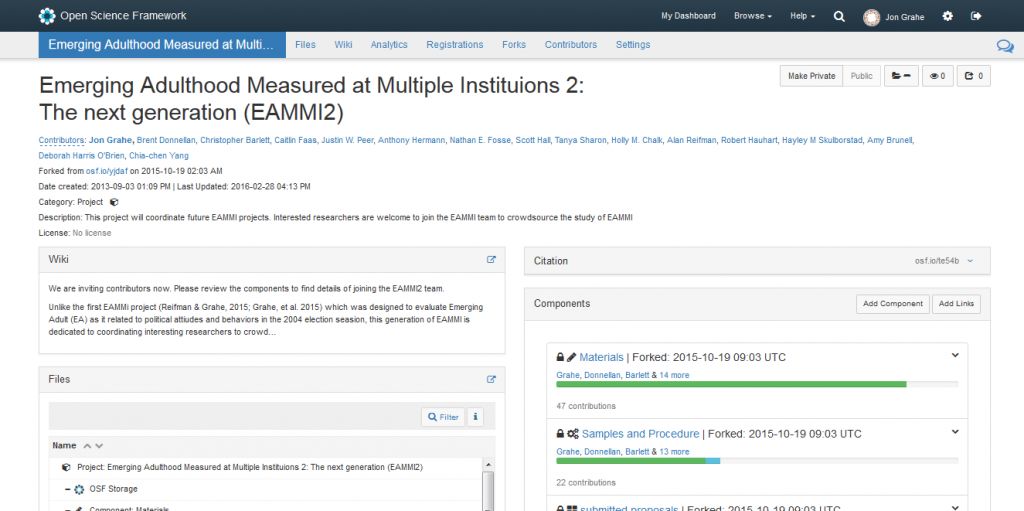The image size is (1024, 511).
Task: Click the Jon Grahe username in navbar
Action: tap(904, 17)
